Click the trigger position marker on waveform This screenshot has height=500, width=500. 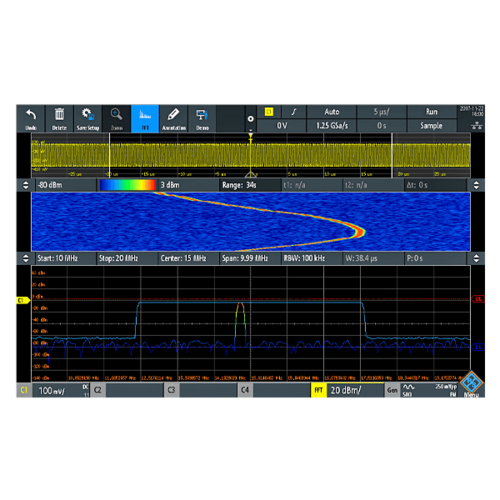pos(250,136)
